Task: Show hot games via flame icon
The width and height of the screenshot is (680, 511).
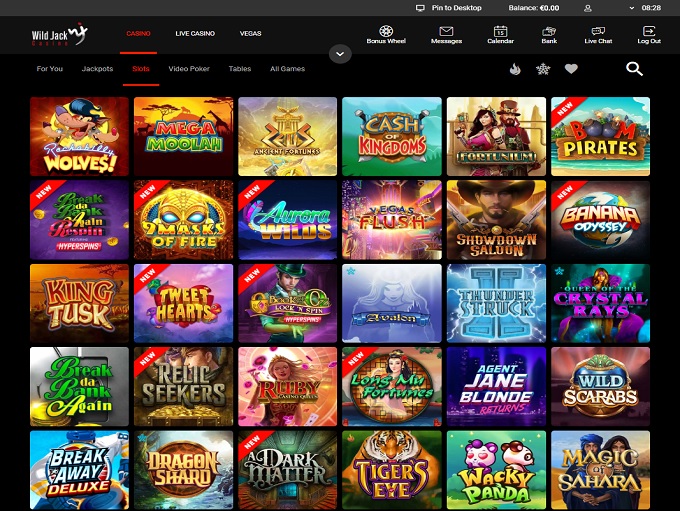Action: [515, 69]
